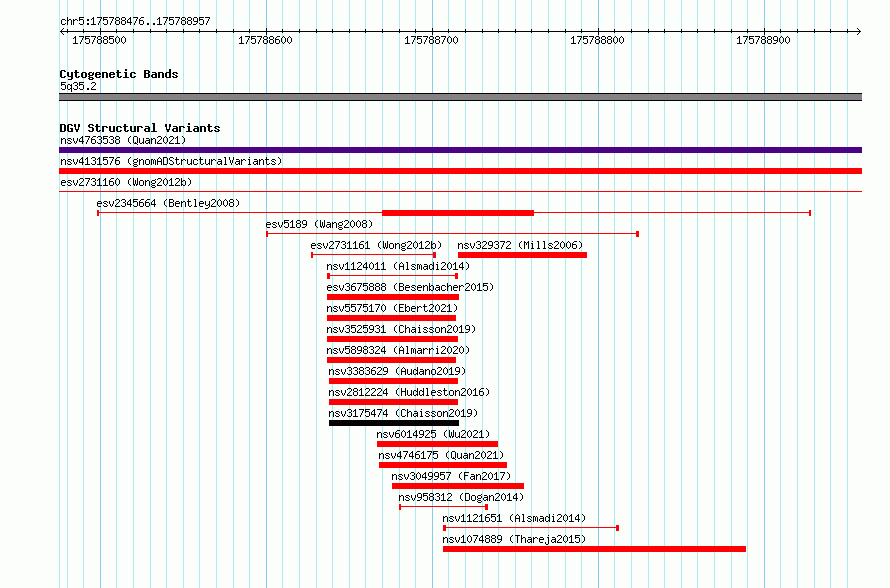The image size is (890, 588).
Task: Click the nsv4763538 (Quan2021) label
Action: click(123, 140)
